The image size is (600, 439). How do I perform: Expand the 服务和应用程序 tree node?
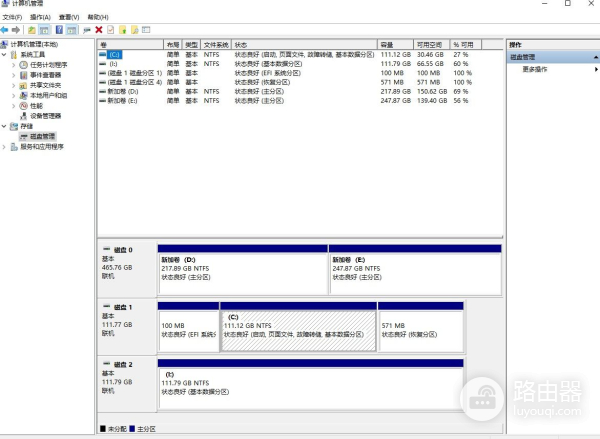(5, 147)
